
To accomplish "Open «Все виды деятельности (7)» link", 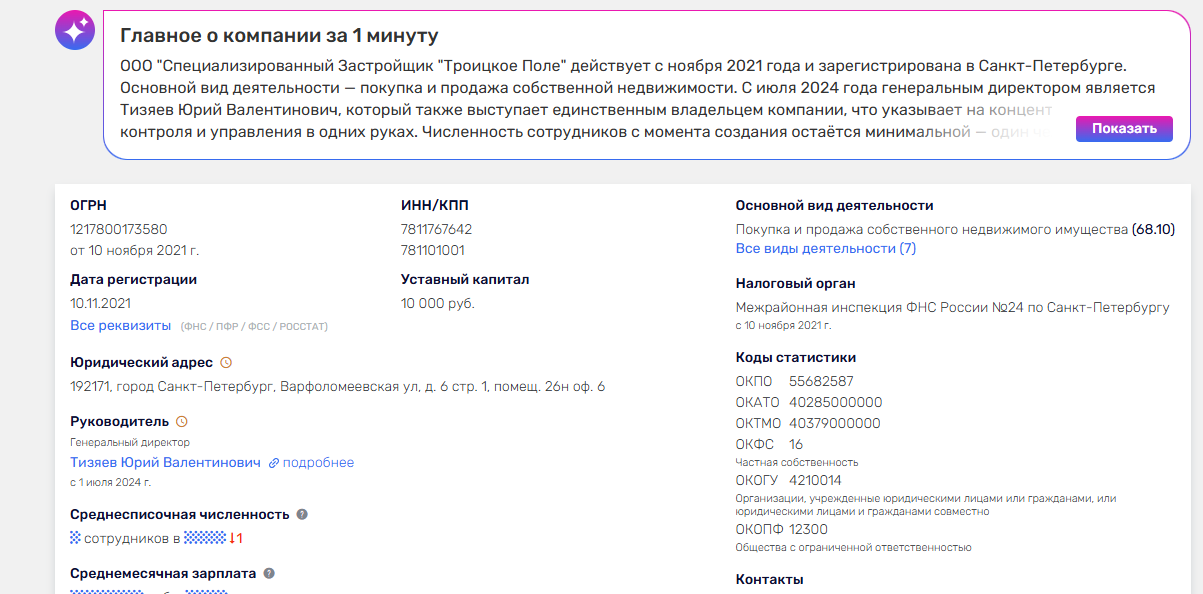I will pyautogui.click(x=826, y=248).
